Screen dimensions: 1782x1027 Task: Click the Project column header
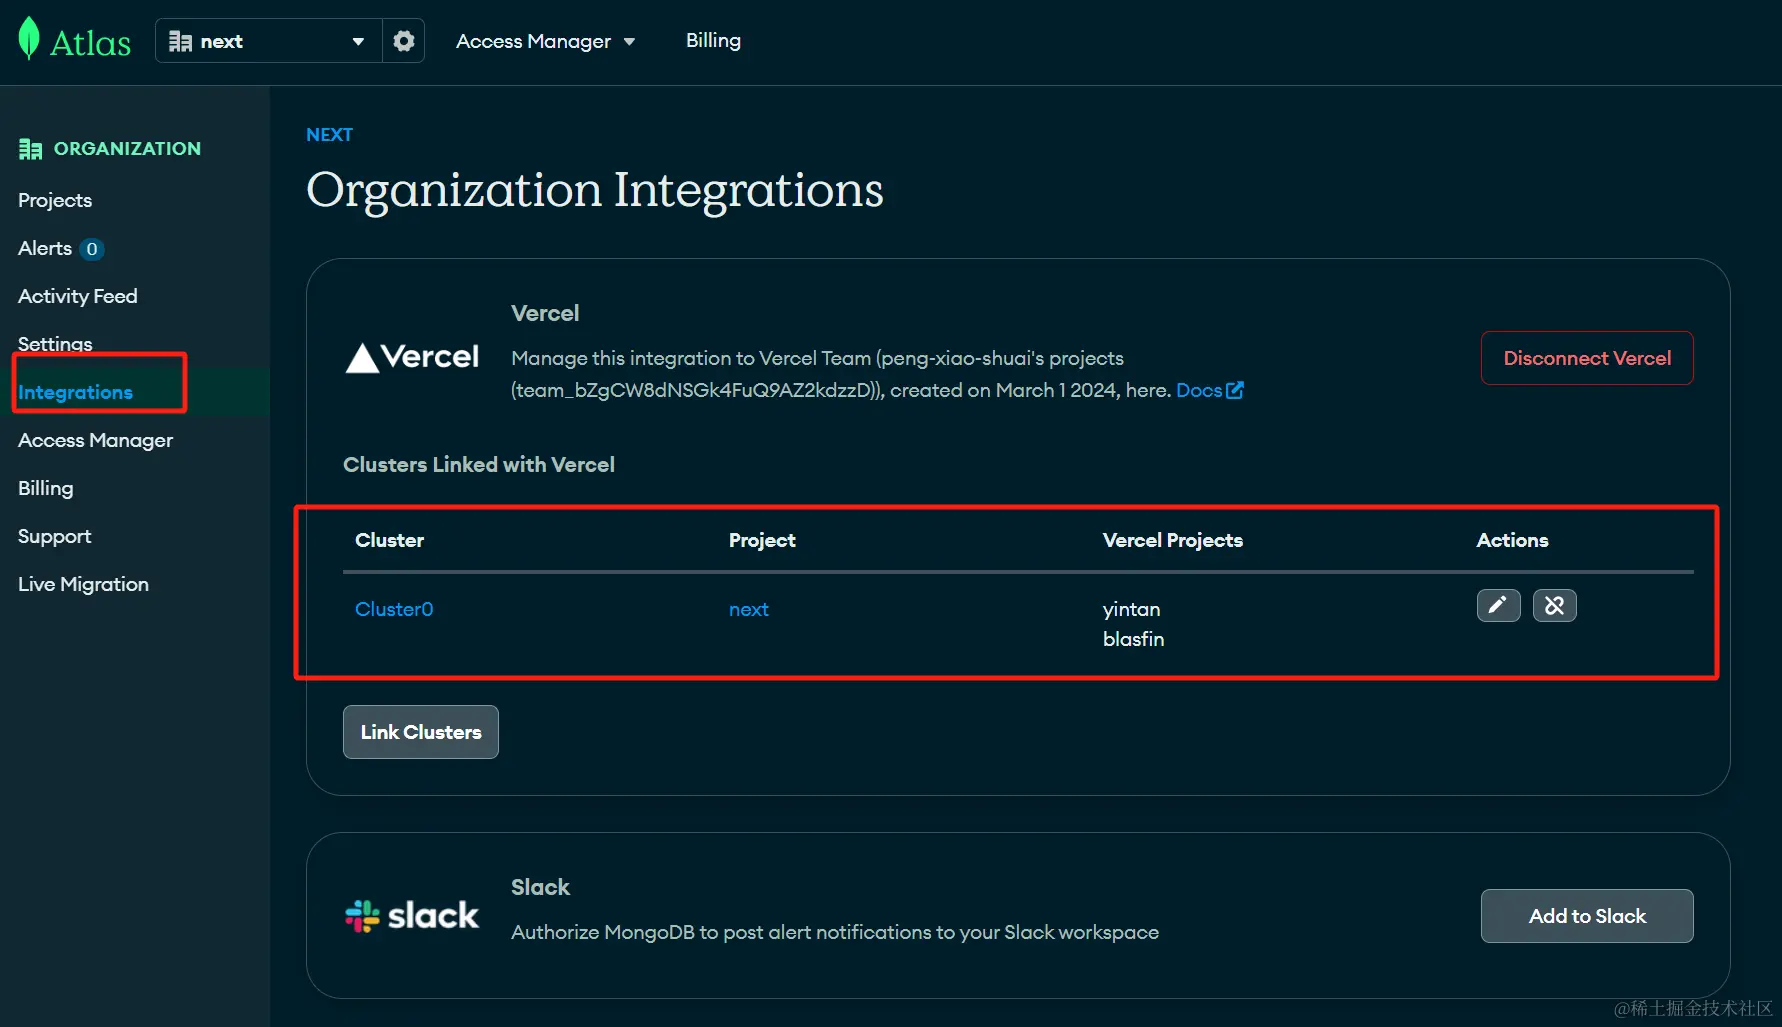pyautogui.click(x=762, y=540)
